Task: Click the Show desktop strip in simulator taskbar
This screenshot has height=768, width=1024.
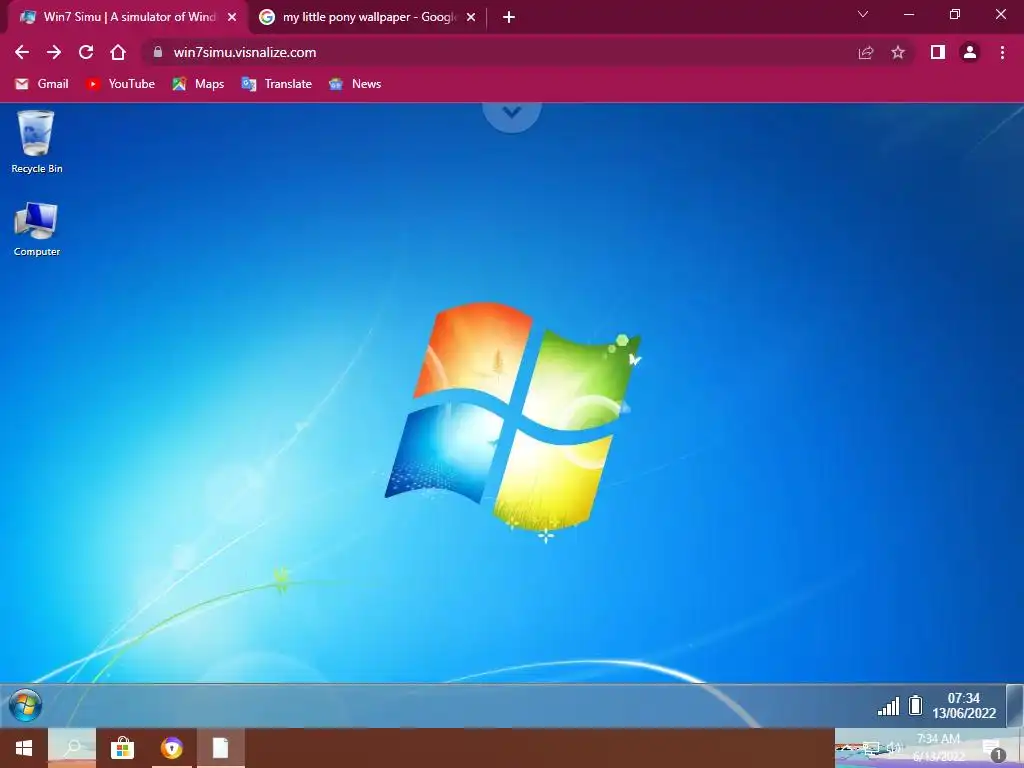Action: pyautogui.click(x=1014, y=705)
